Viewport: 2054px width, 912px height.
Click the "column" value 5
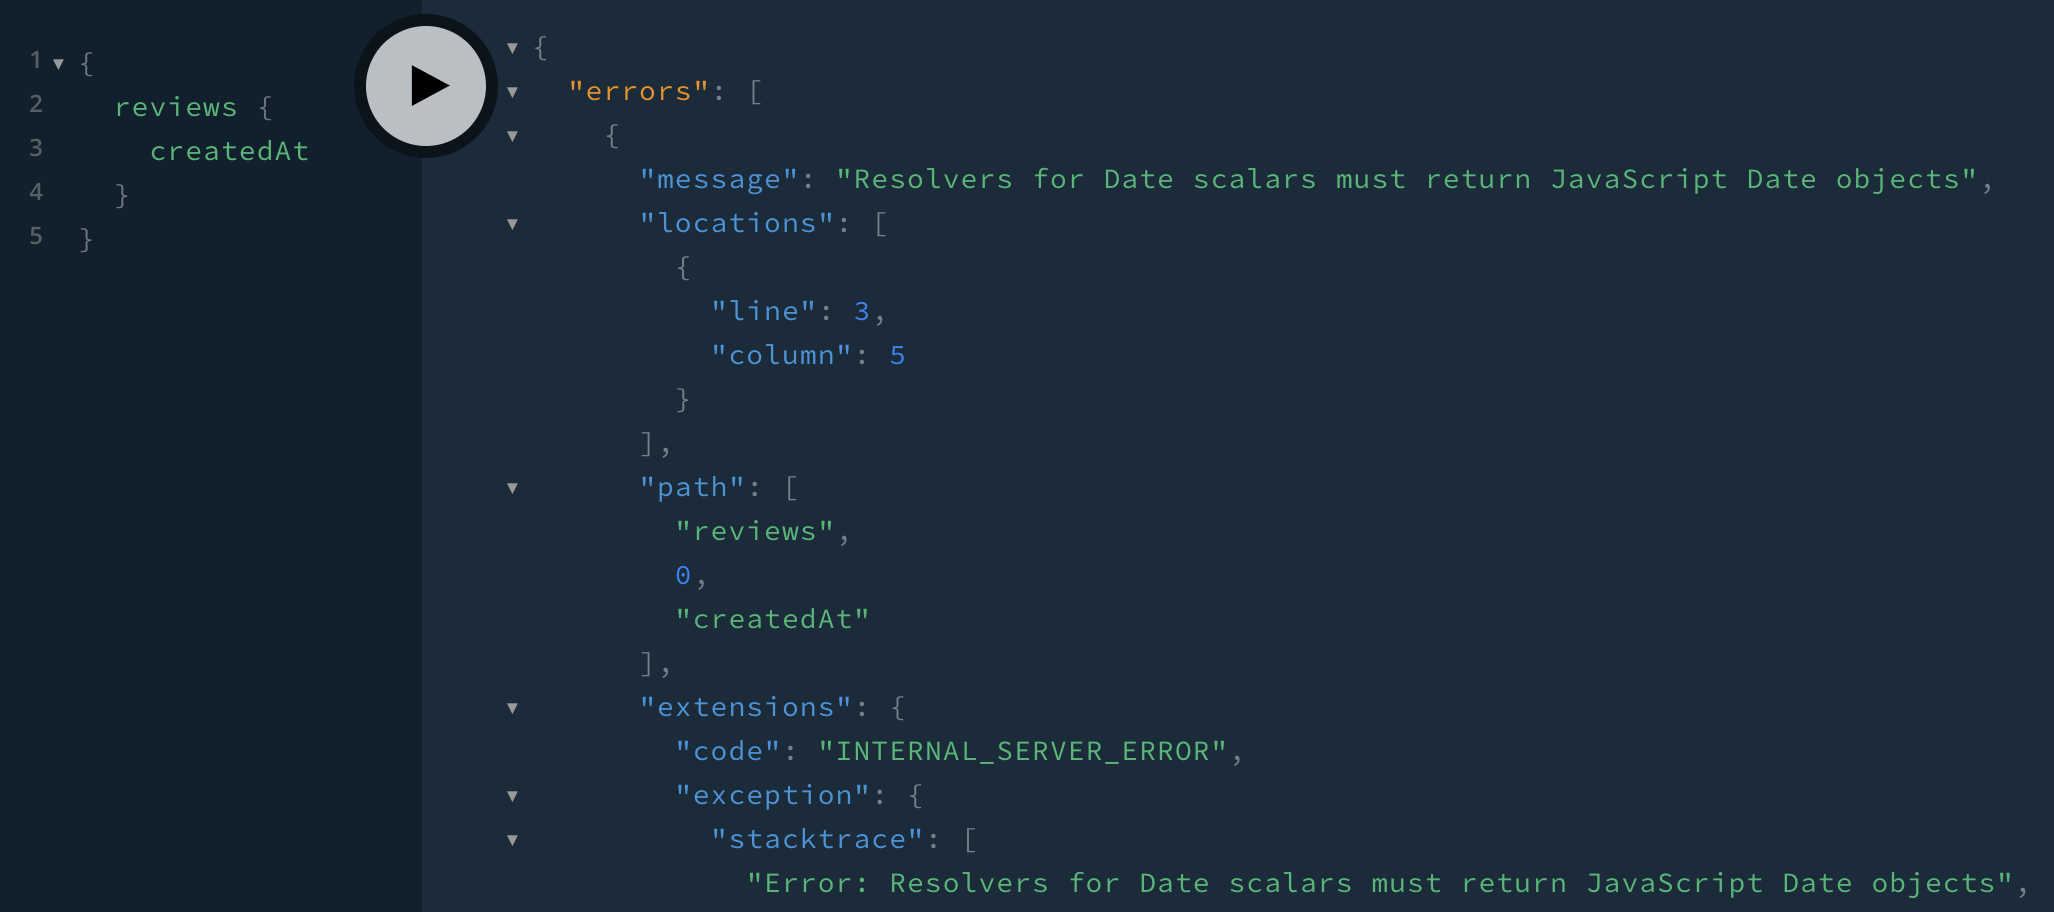[897, 356]
